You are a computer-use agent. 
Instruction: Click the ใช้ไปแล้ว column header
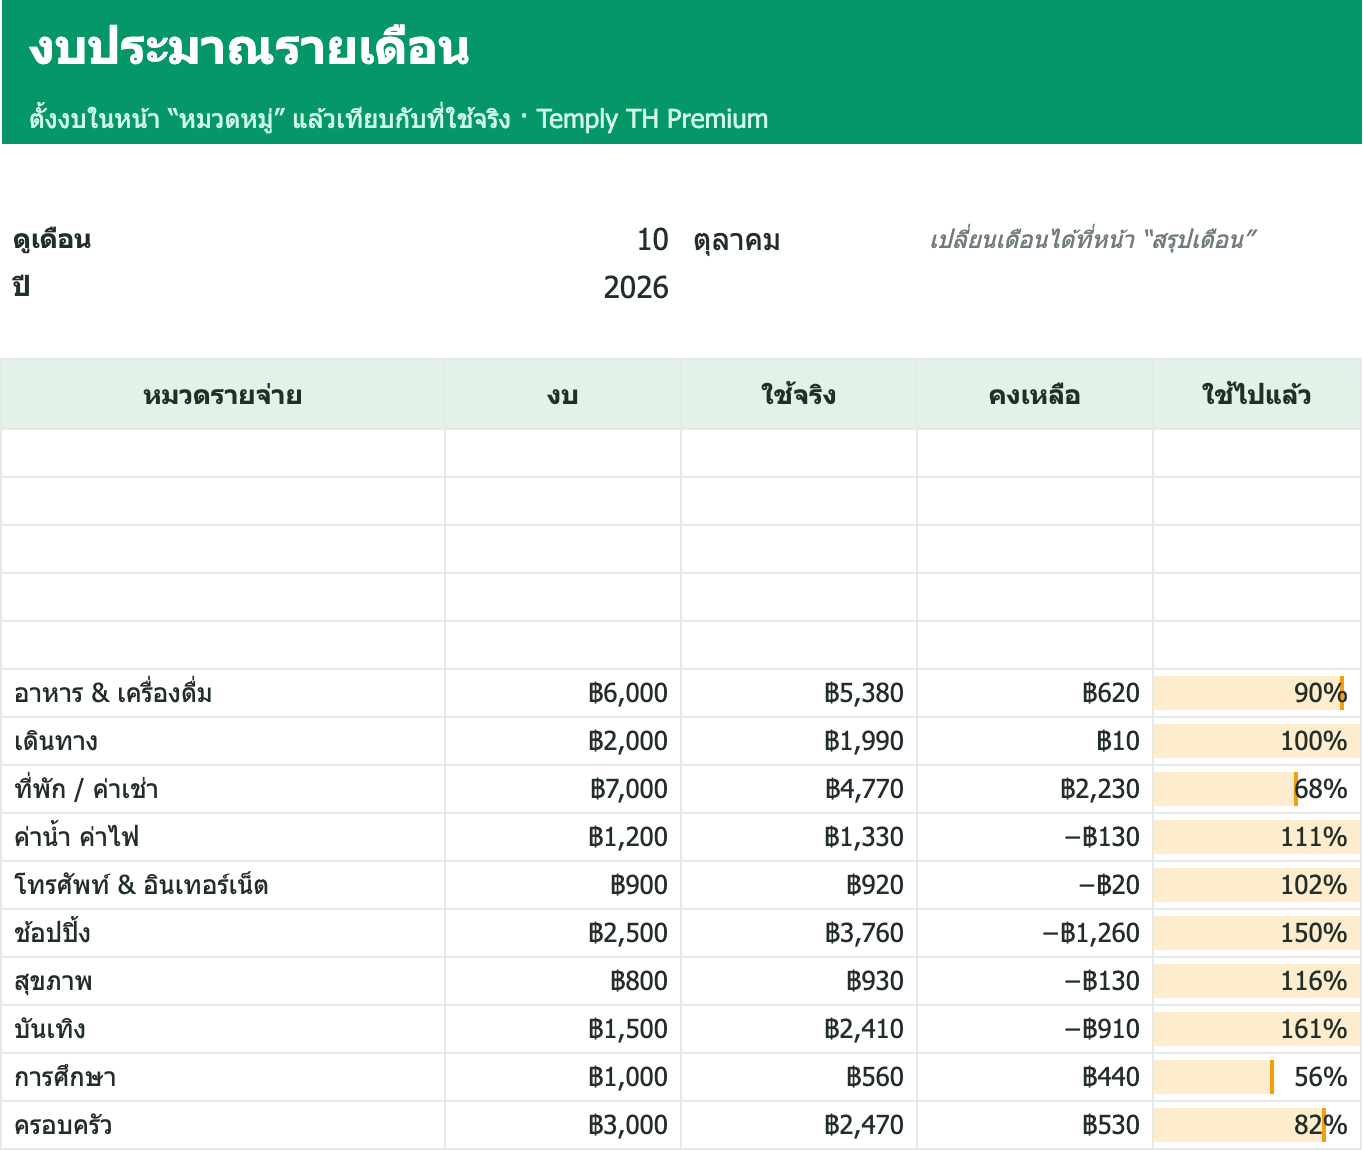[1257, 395]
